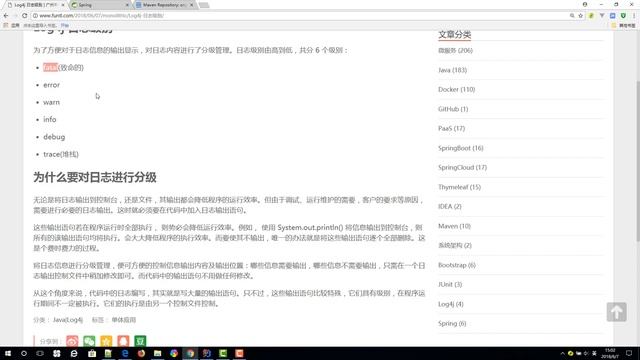Open Cortana search circle on taskbar

pos(24,353)
